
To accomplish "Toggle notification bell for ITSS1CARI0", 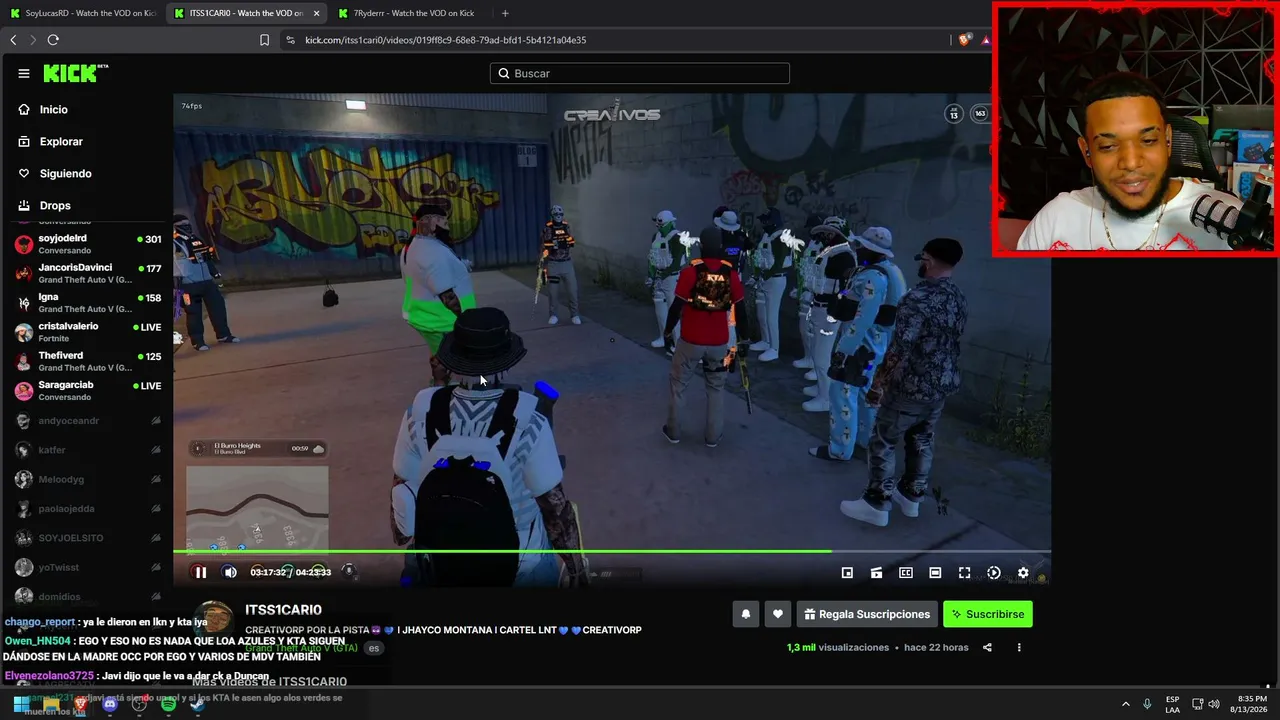I will pyautogui.click(x=745, y=614).
